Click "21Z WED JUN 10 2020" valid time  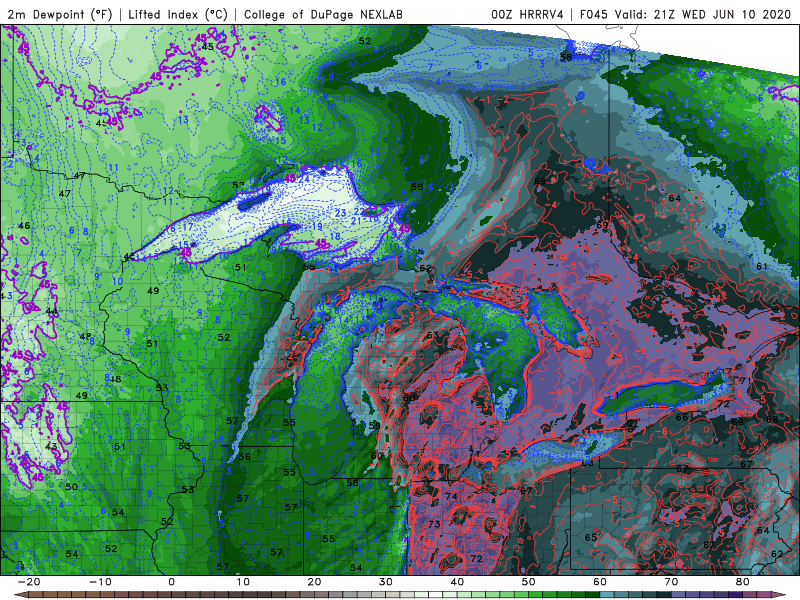[722, 14]
